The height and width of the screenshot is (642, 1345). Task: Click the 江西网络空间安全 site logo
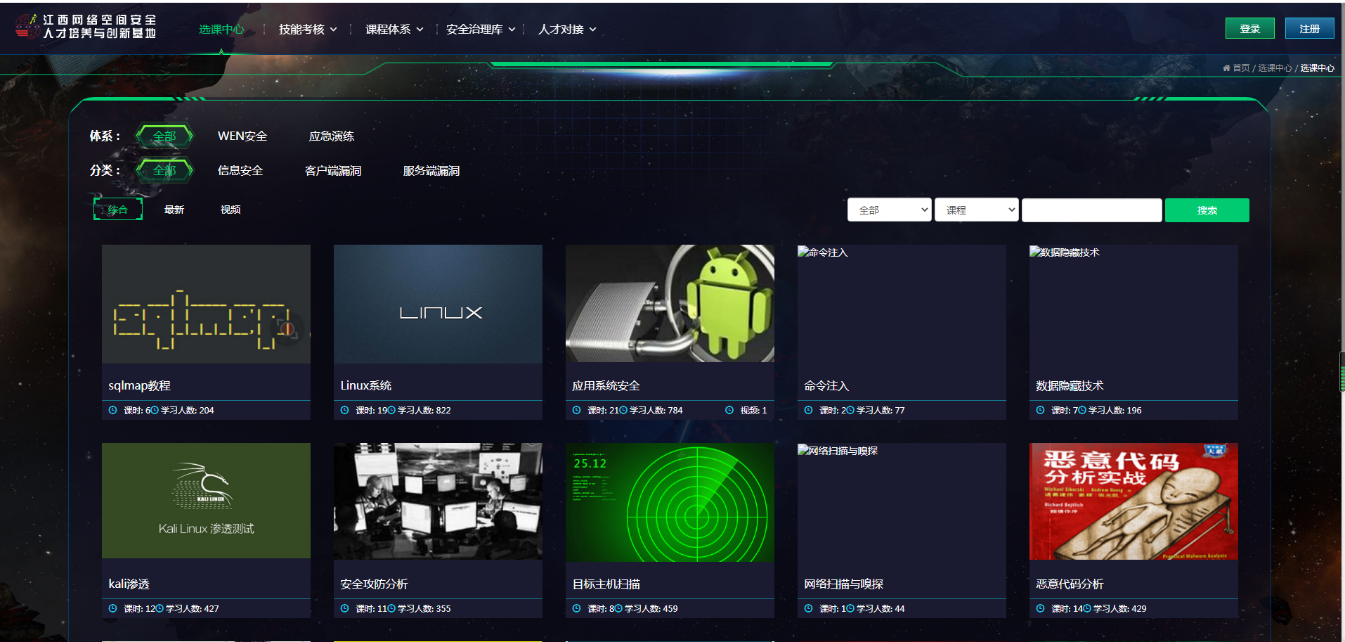[87, 27]
